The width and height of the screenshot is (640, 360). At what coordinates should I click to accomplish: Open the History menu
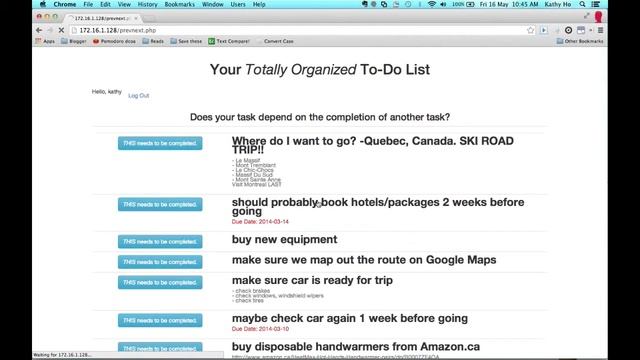tap(147, 4)
